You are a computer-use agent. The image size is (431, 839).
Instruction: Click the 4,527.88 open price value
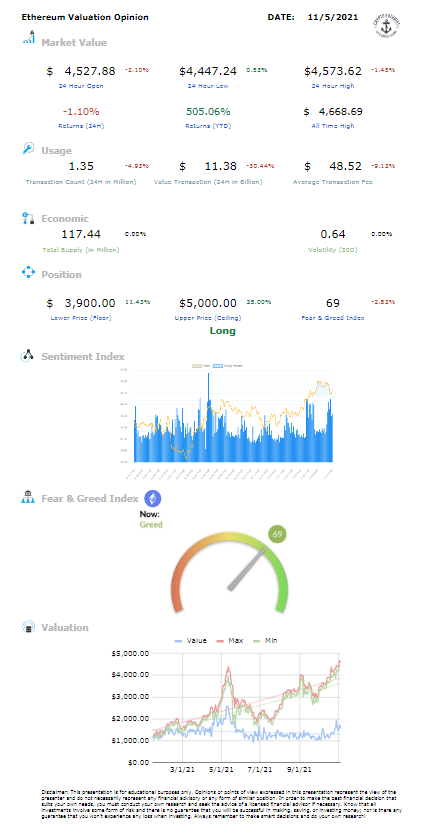click(x=90, y=71)
